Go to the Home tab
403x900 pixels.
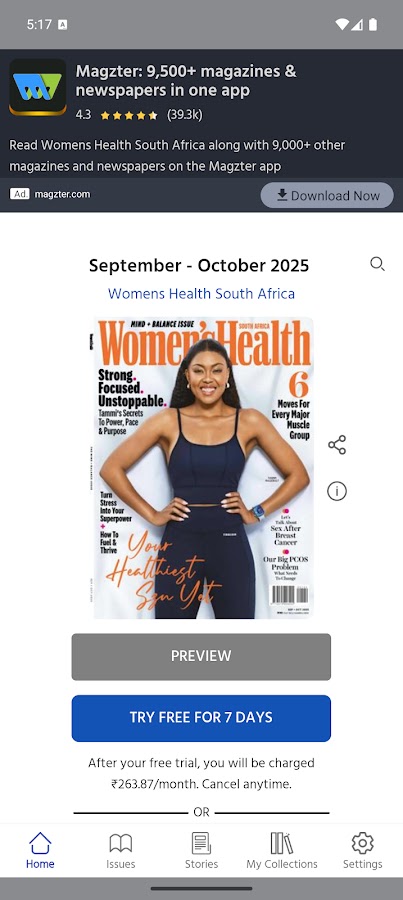[x=40, y=851]
